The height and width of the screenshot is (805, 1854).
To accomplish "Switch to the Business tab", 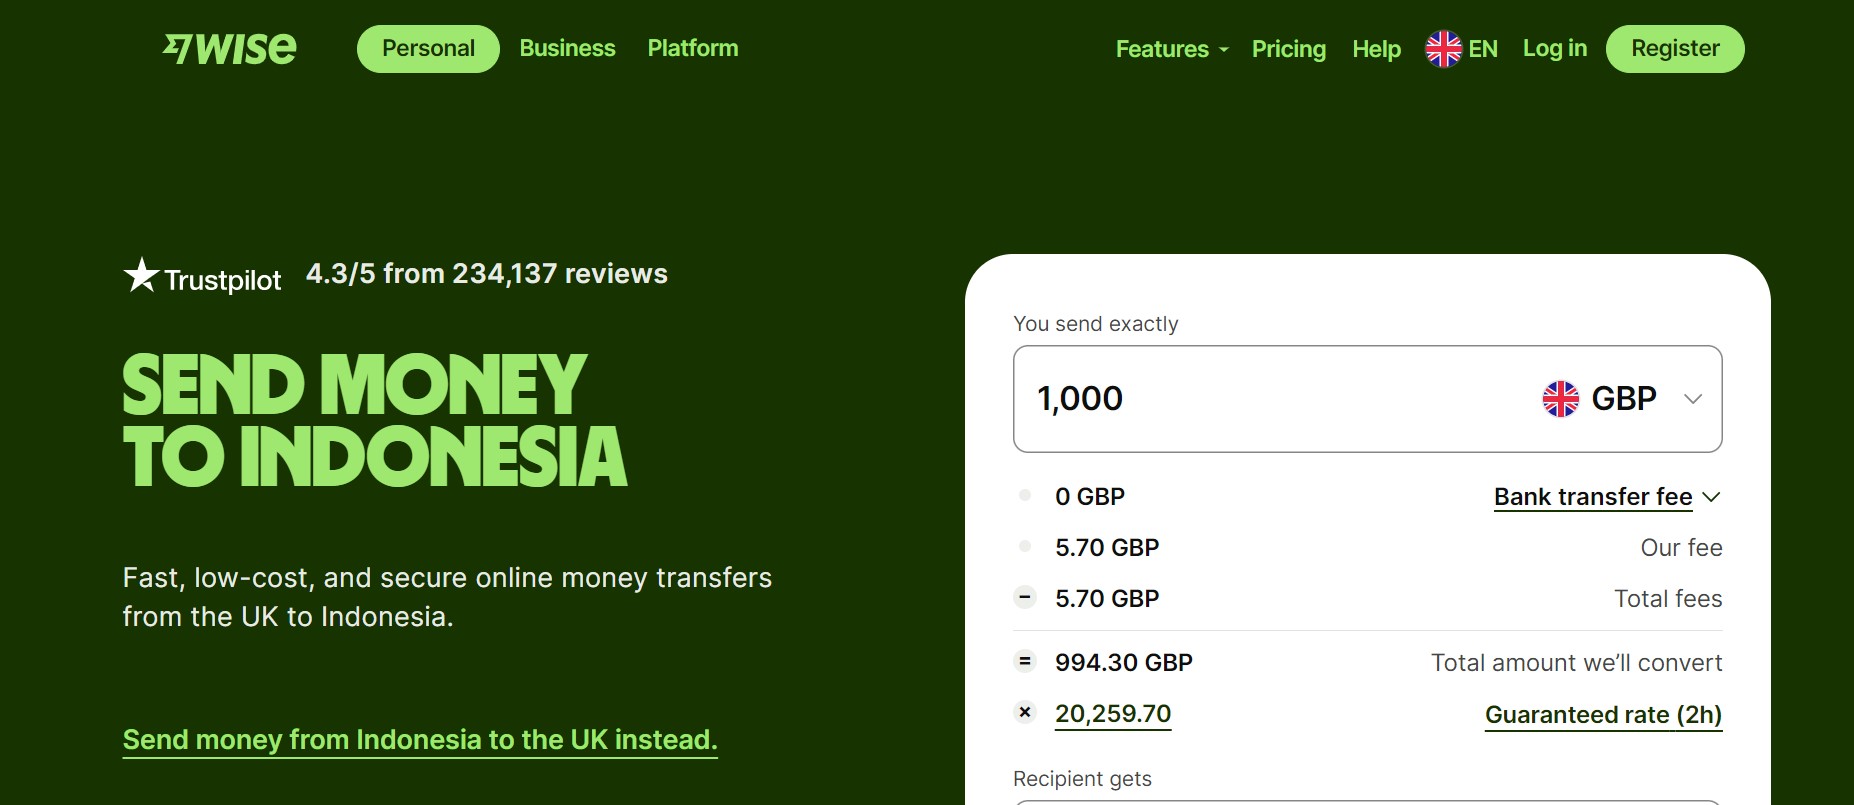I will coord(567,48).
